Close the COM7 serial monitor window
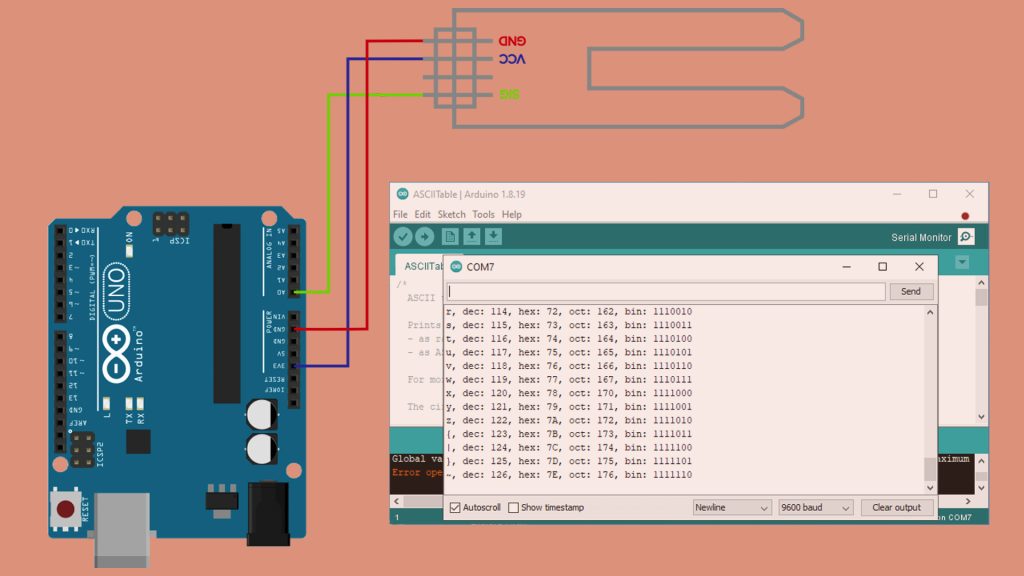Viewport: 1024px width, 576px height. tap(919, 266)
